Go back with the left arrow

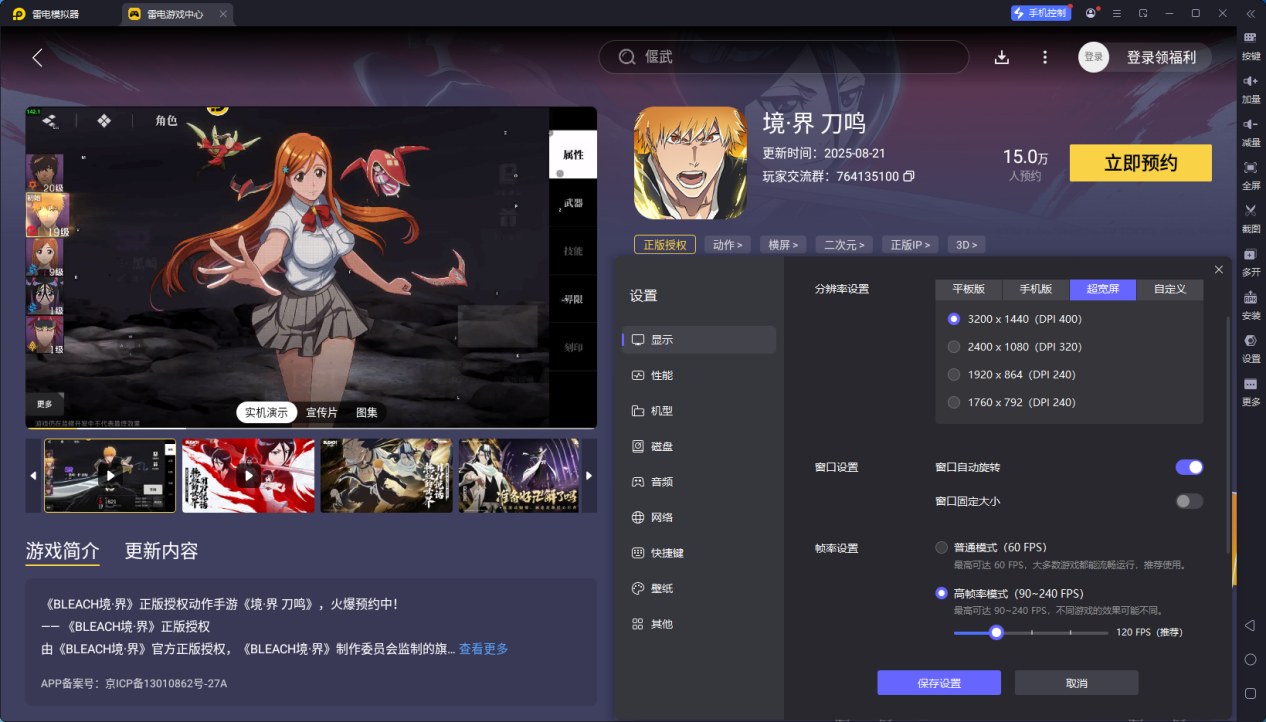point(37,57)
